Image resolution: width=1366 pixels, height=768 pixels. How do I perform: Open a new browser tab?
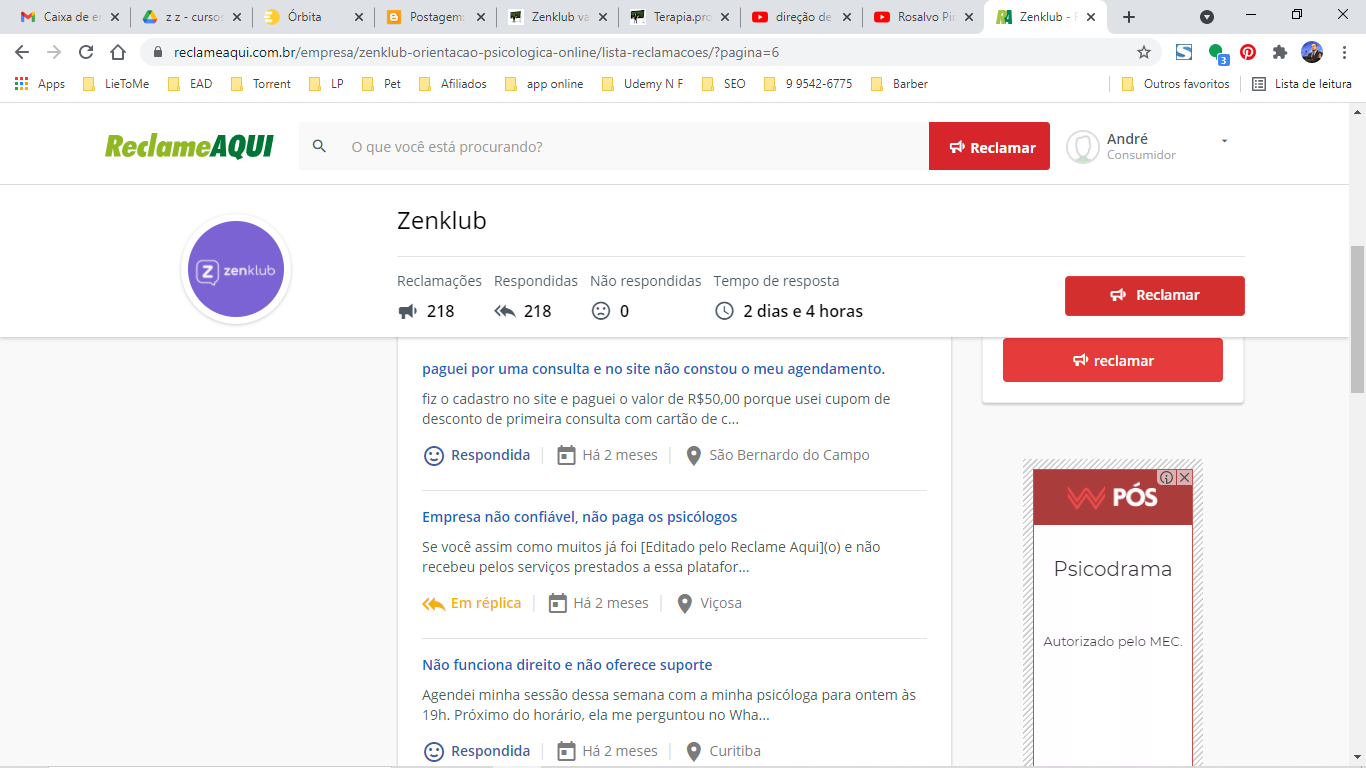click(1129, 17)
